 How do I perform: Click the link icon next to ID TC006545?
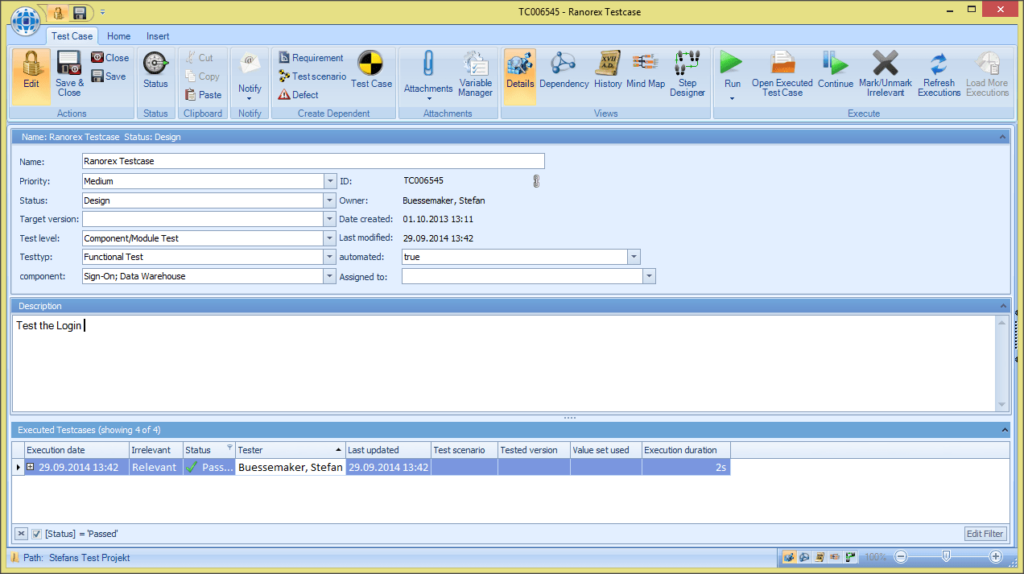(536, 181)
